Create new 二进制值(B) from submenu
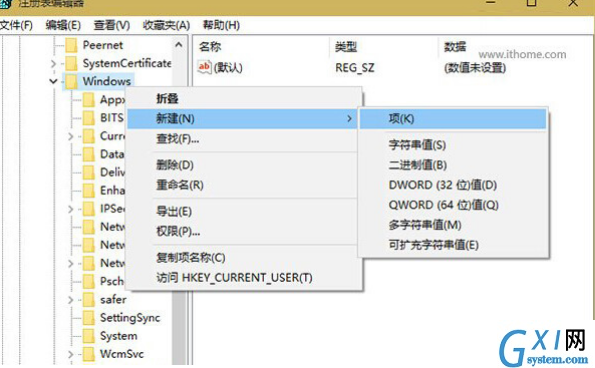 point(417,165)
